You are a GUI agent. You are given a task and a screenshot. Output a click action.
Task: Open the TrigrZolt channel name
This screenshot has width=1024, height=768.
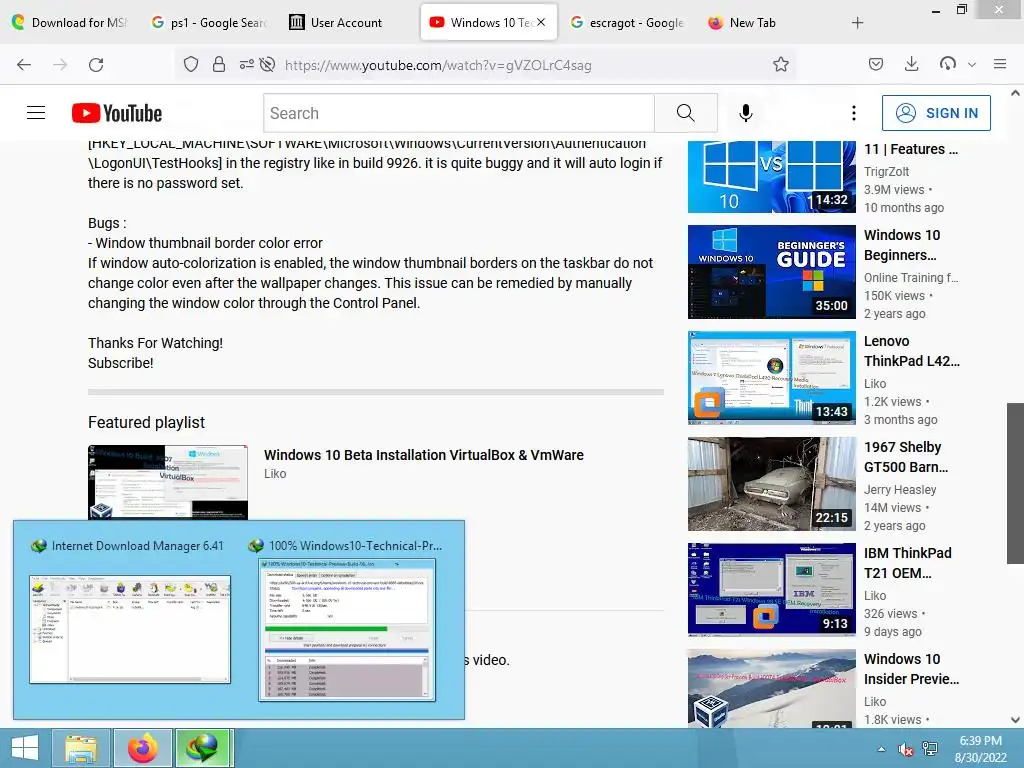point(886,171)
